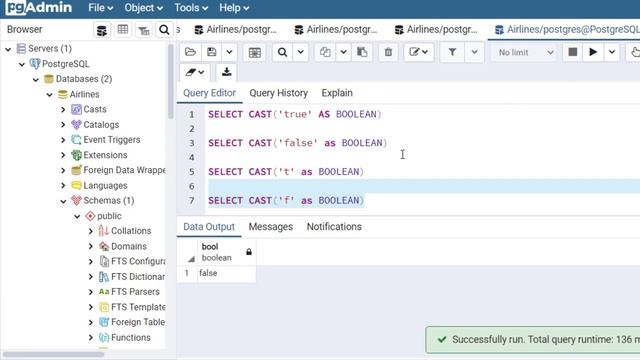
Task: Select the Domains tree item
Action: tap(129, 246)
